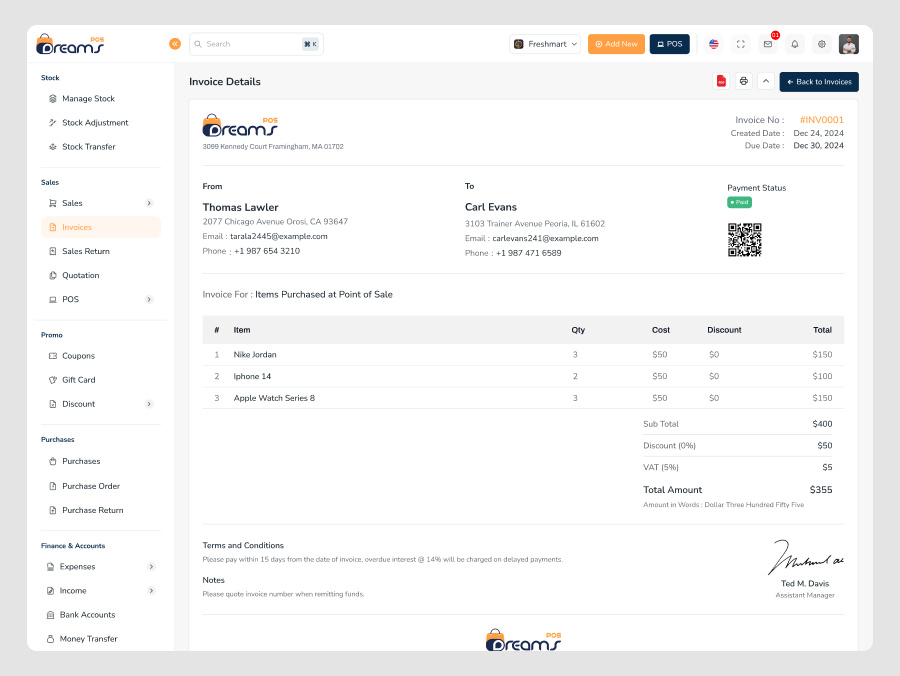Image resolution: width=900 pixels, height=676 pixels.
Task: Expand Discount submenu chevron
Action: click(x=149, y=404)
